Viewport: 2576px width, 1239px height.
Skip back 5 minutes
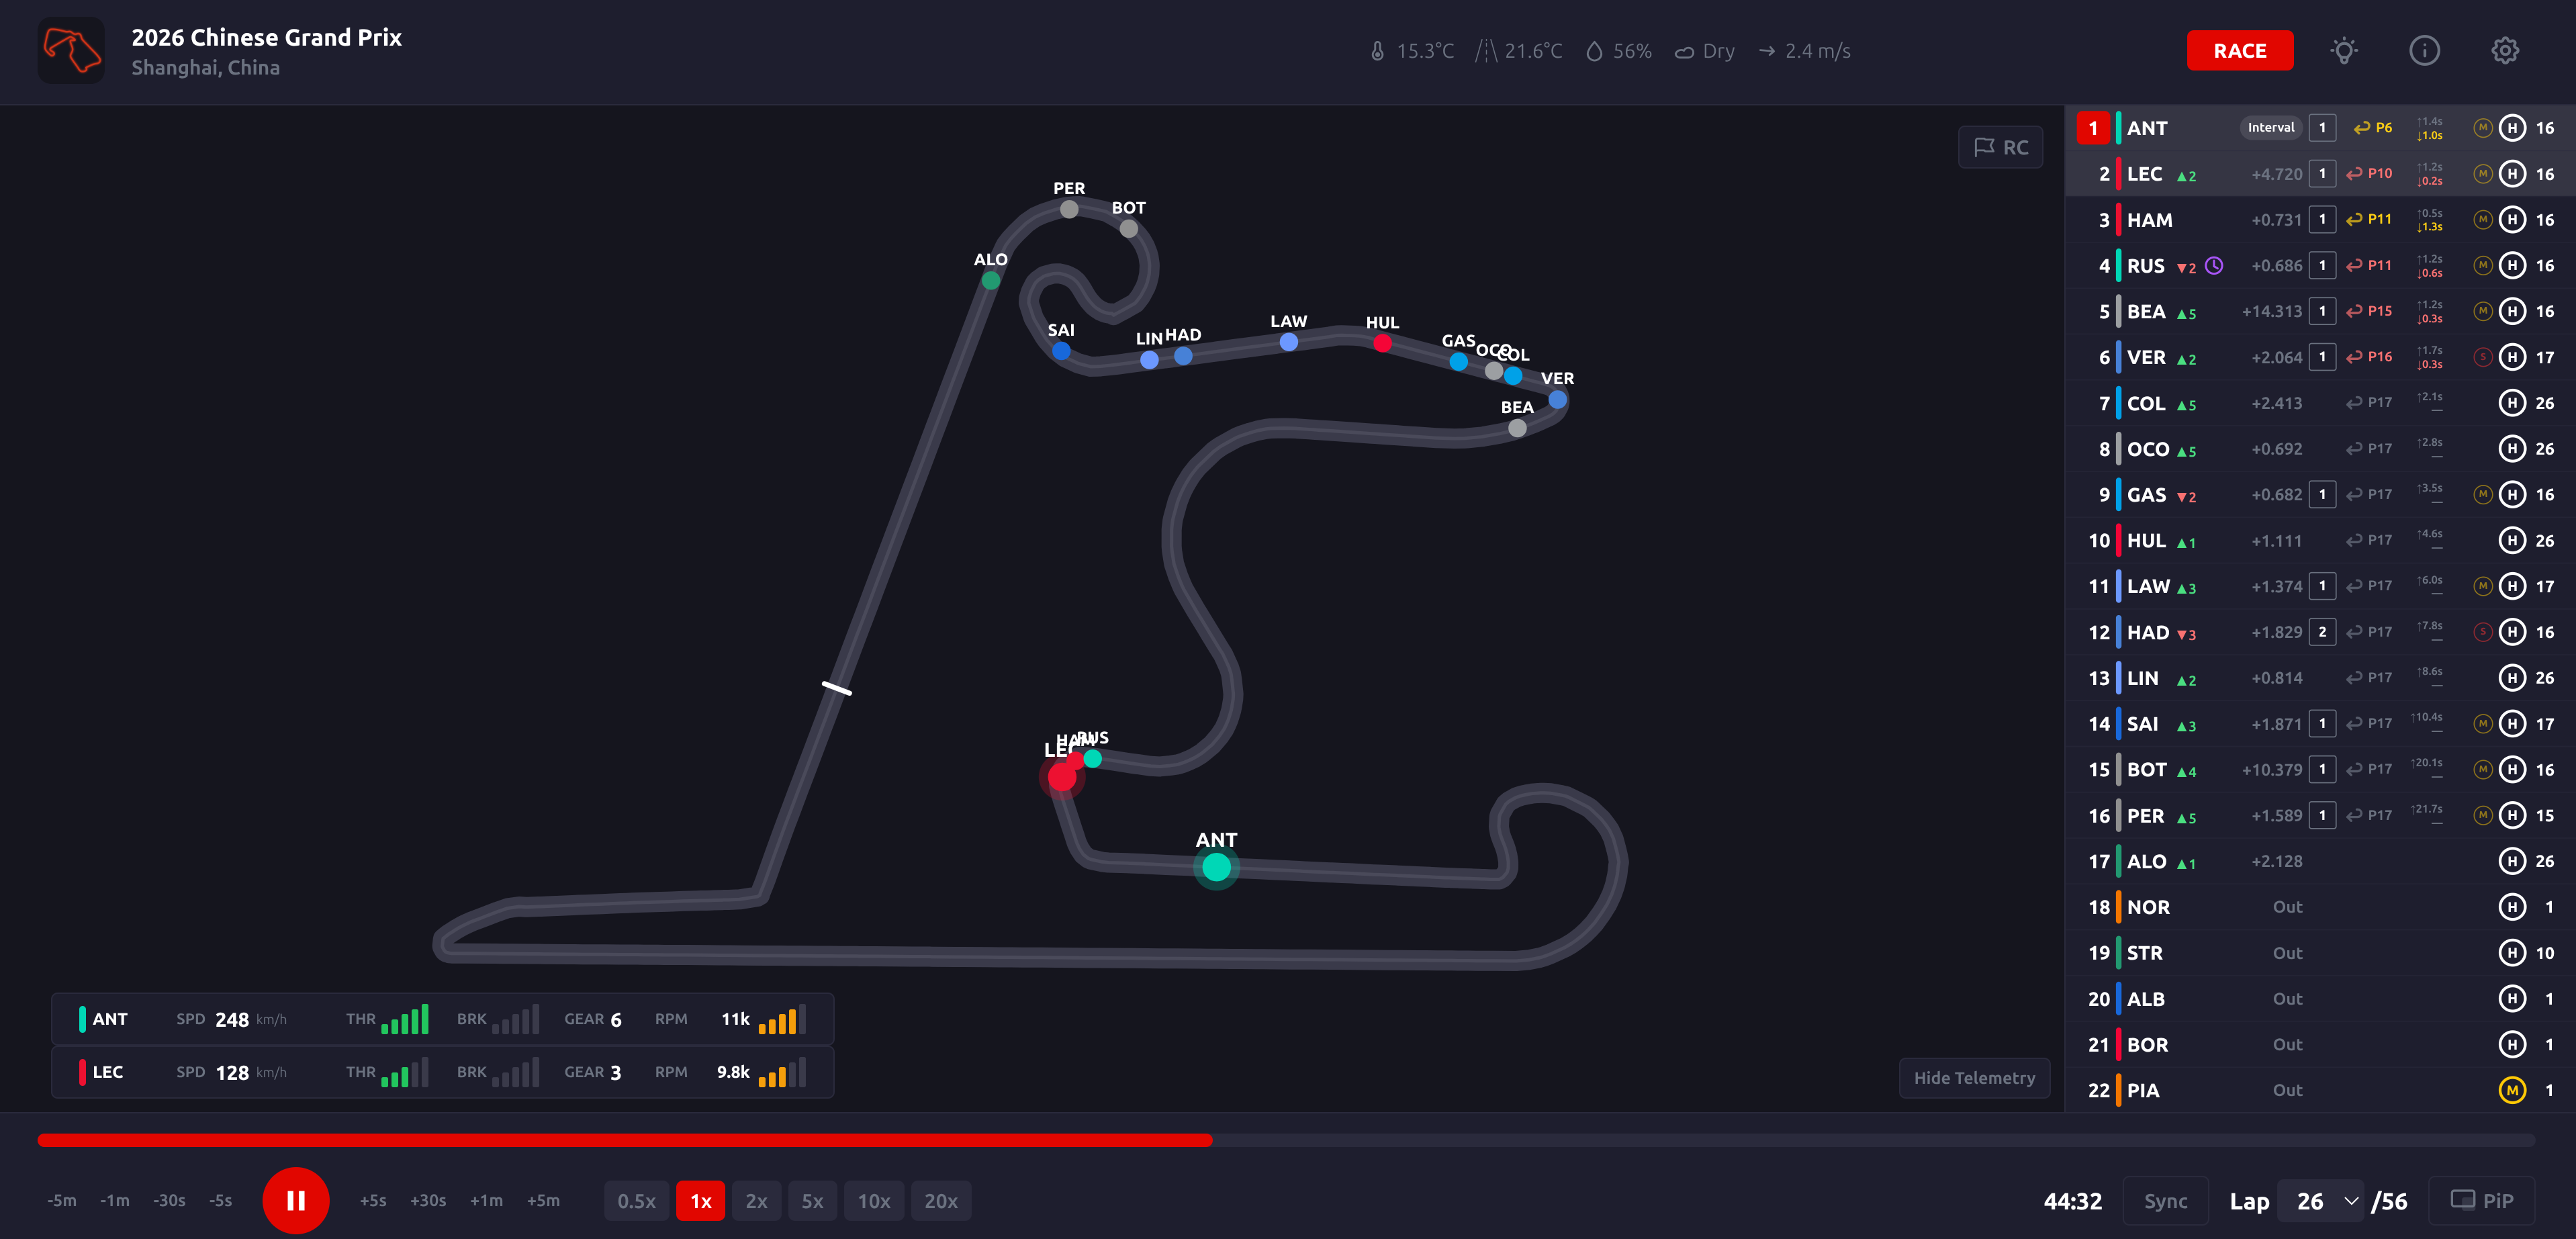tap(62, 1201)
